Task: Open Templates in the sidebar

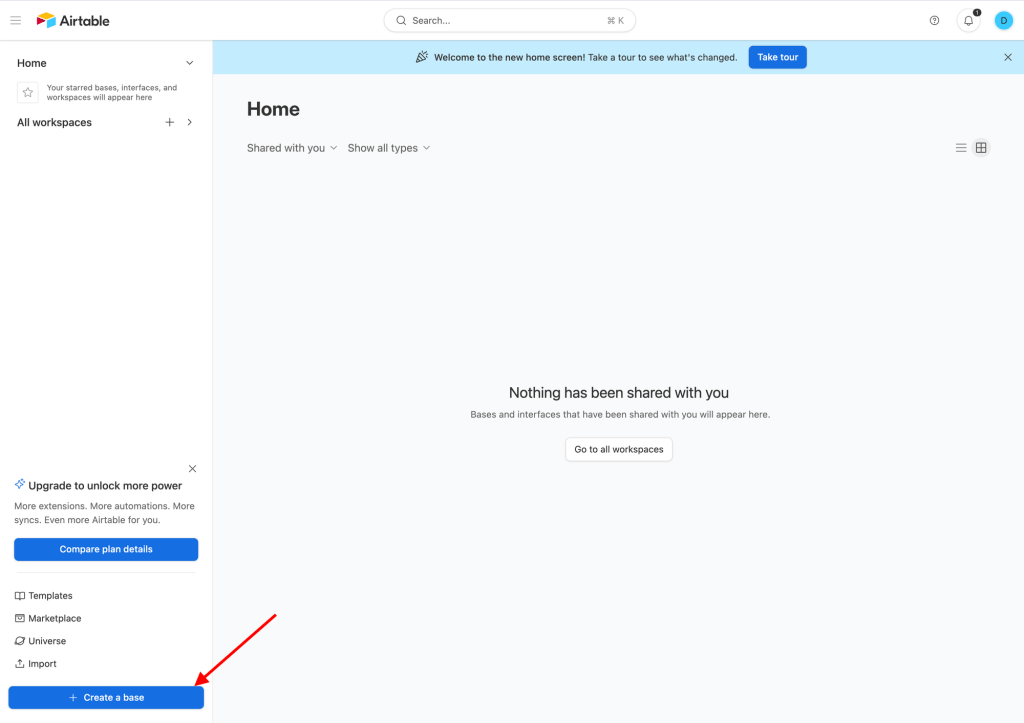Action: (x=50, y=596)
